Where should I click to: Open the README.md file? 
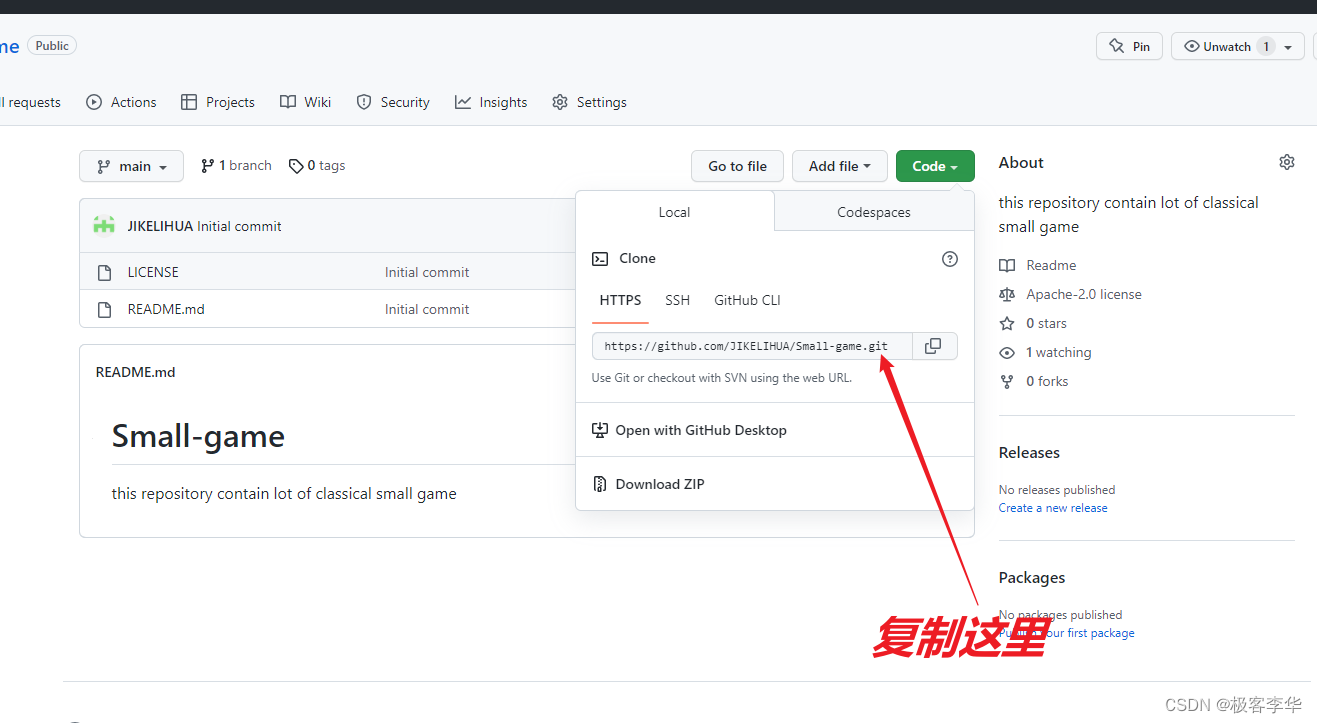tap(166, 309)
